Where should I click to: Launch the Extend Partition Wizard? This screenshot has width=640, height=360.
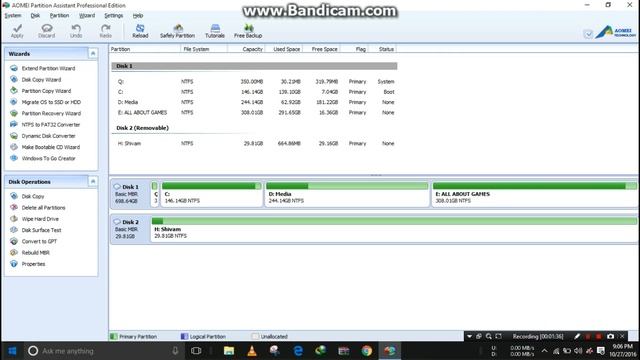point(48,68)
